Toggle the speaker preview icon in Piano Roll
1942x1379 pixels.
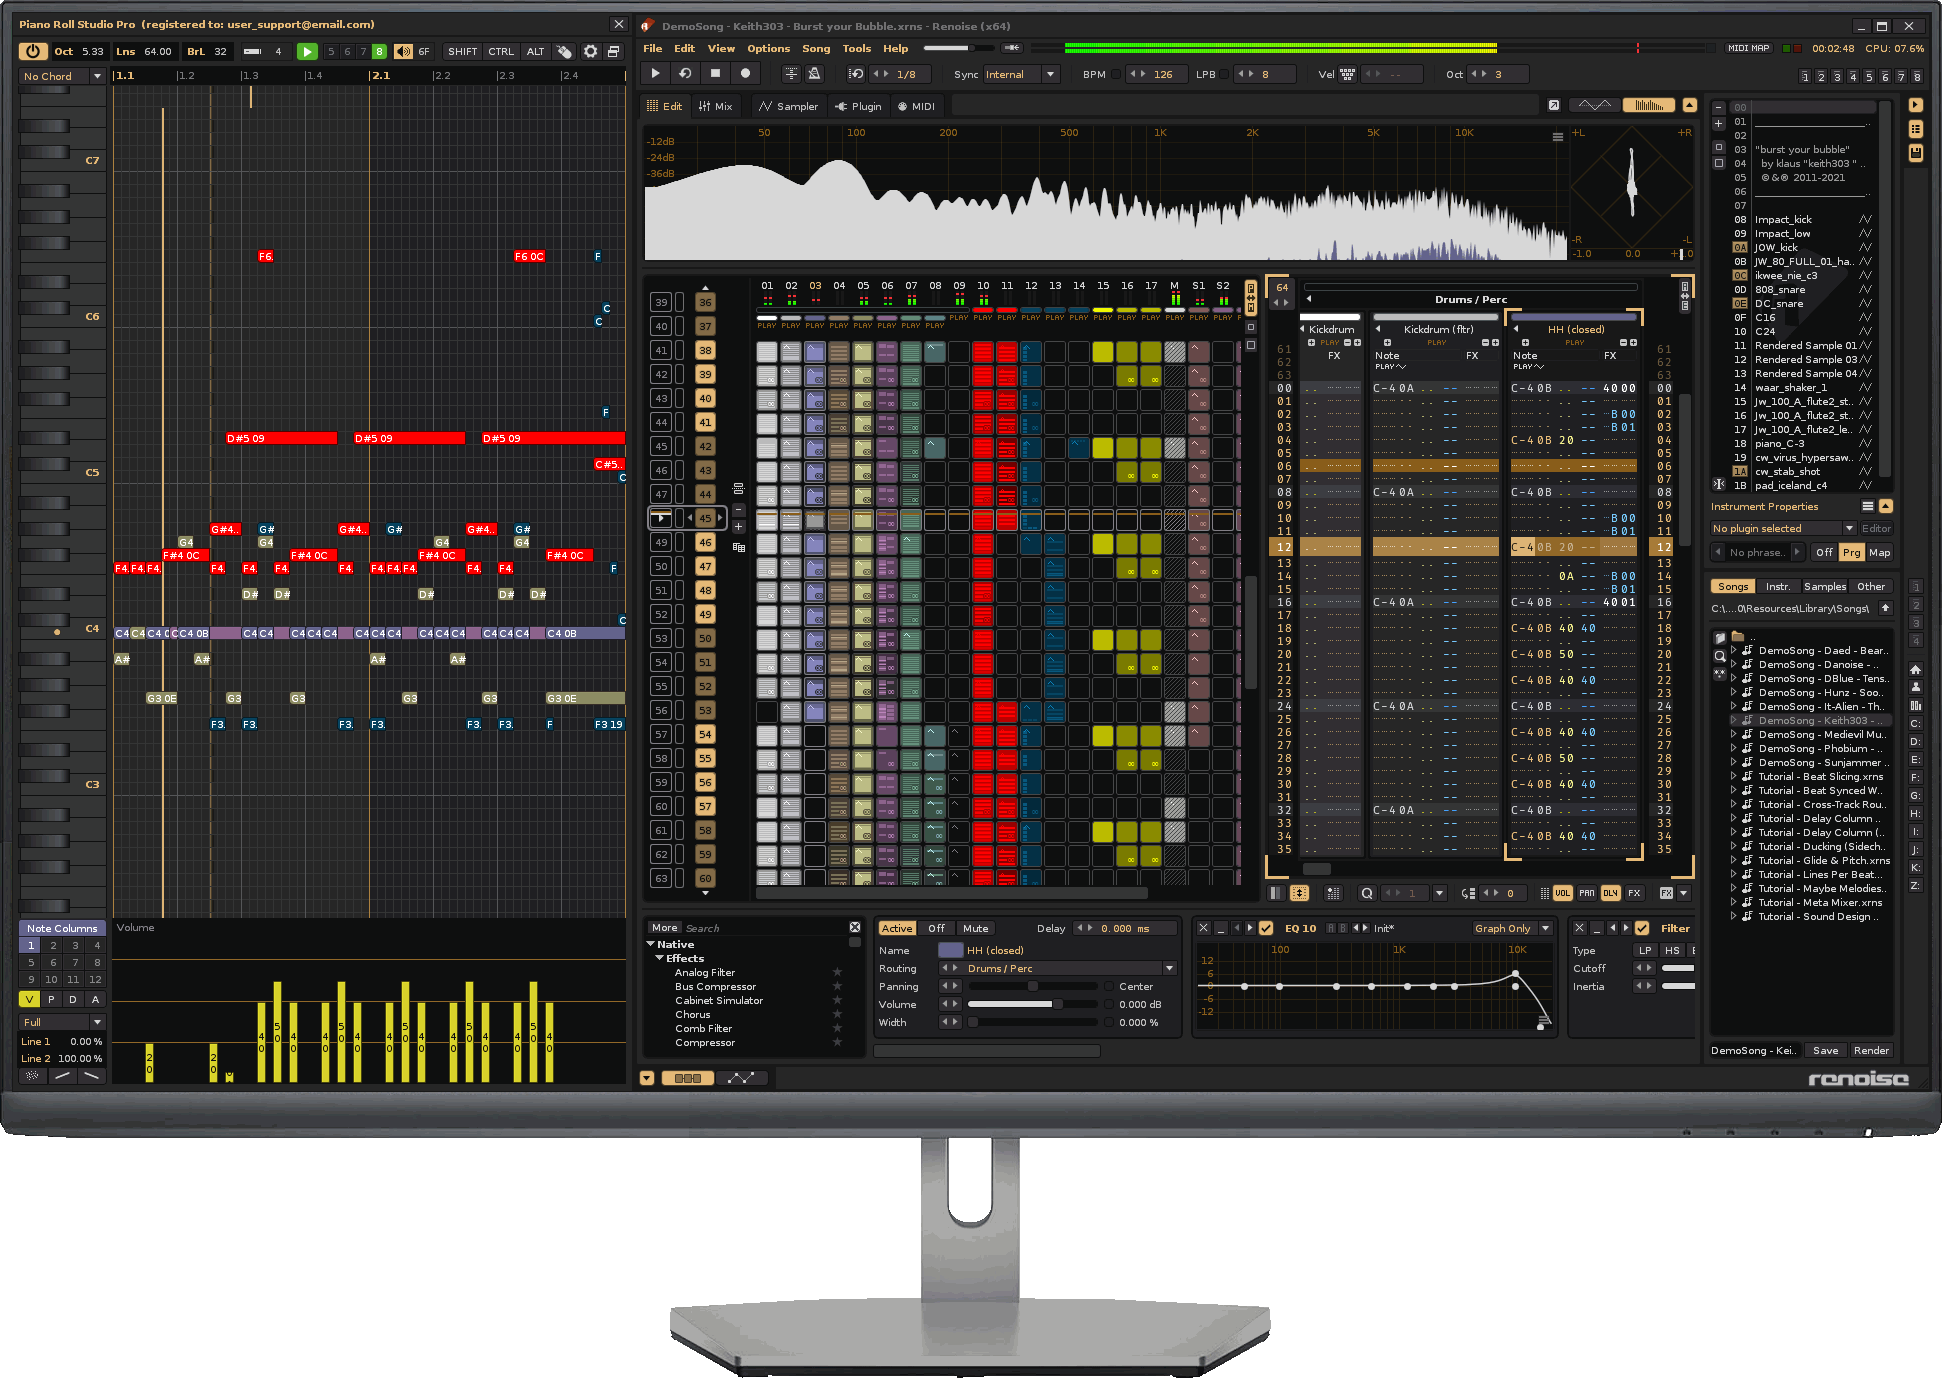[402, 51]
